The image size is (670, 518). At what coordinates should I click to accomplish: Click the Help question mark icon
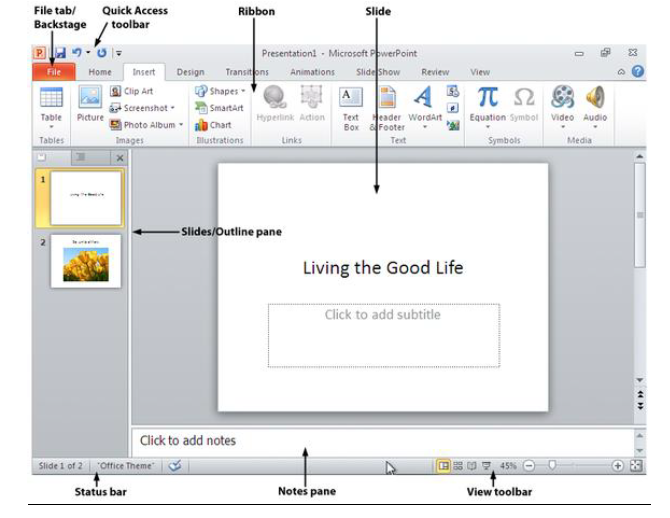point(638,71)
